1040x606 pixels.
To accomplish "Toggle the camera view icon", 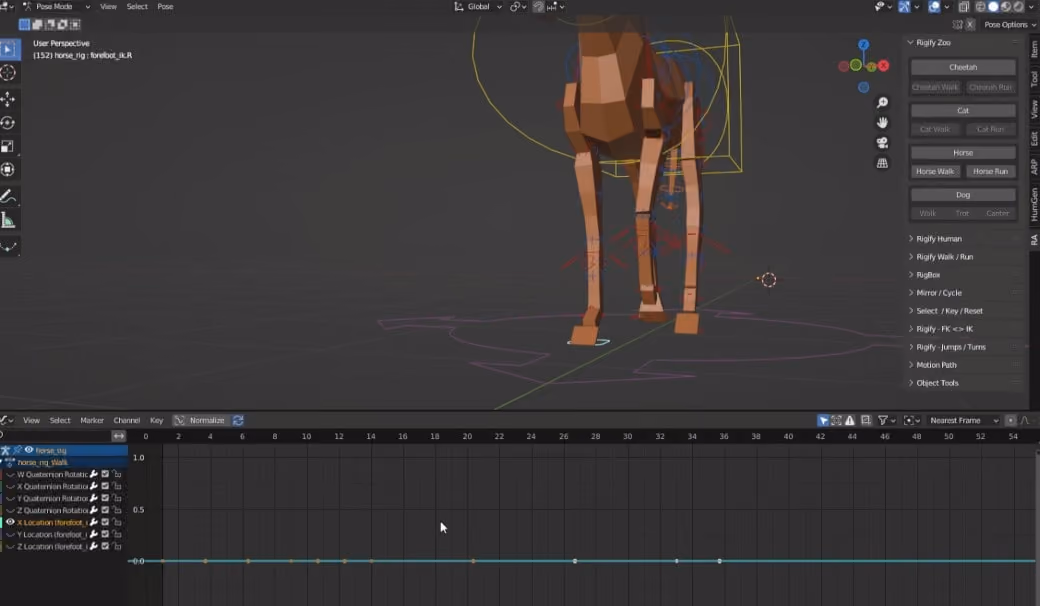I will pos(882,143).
